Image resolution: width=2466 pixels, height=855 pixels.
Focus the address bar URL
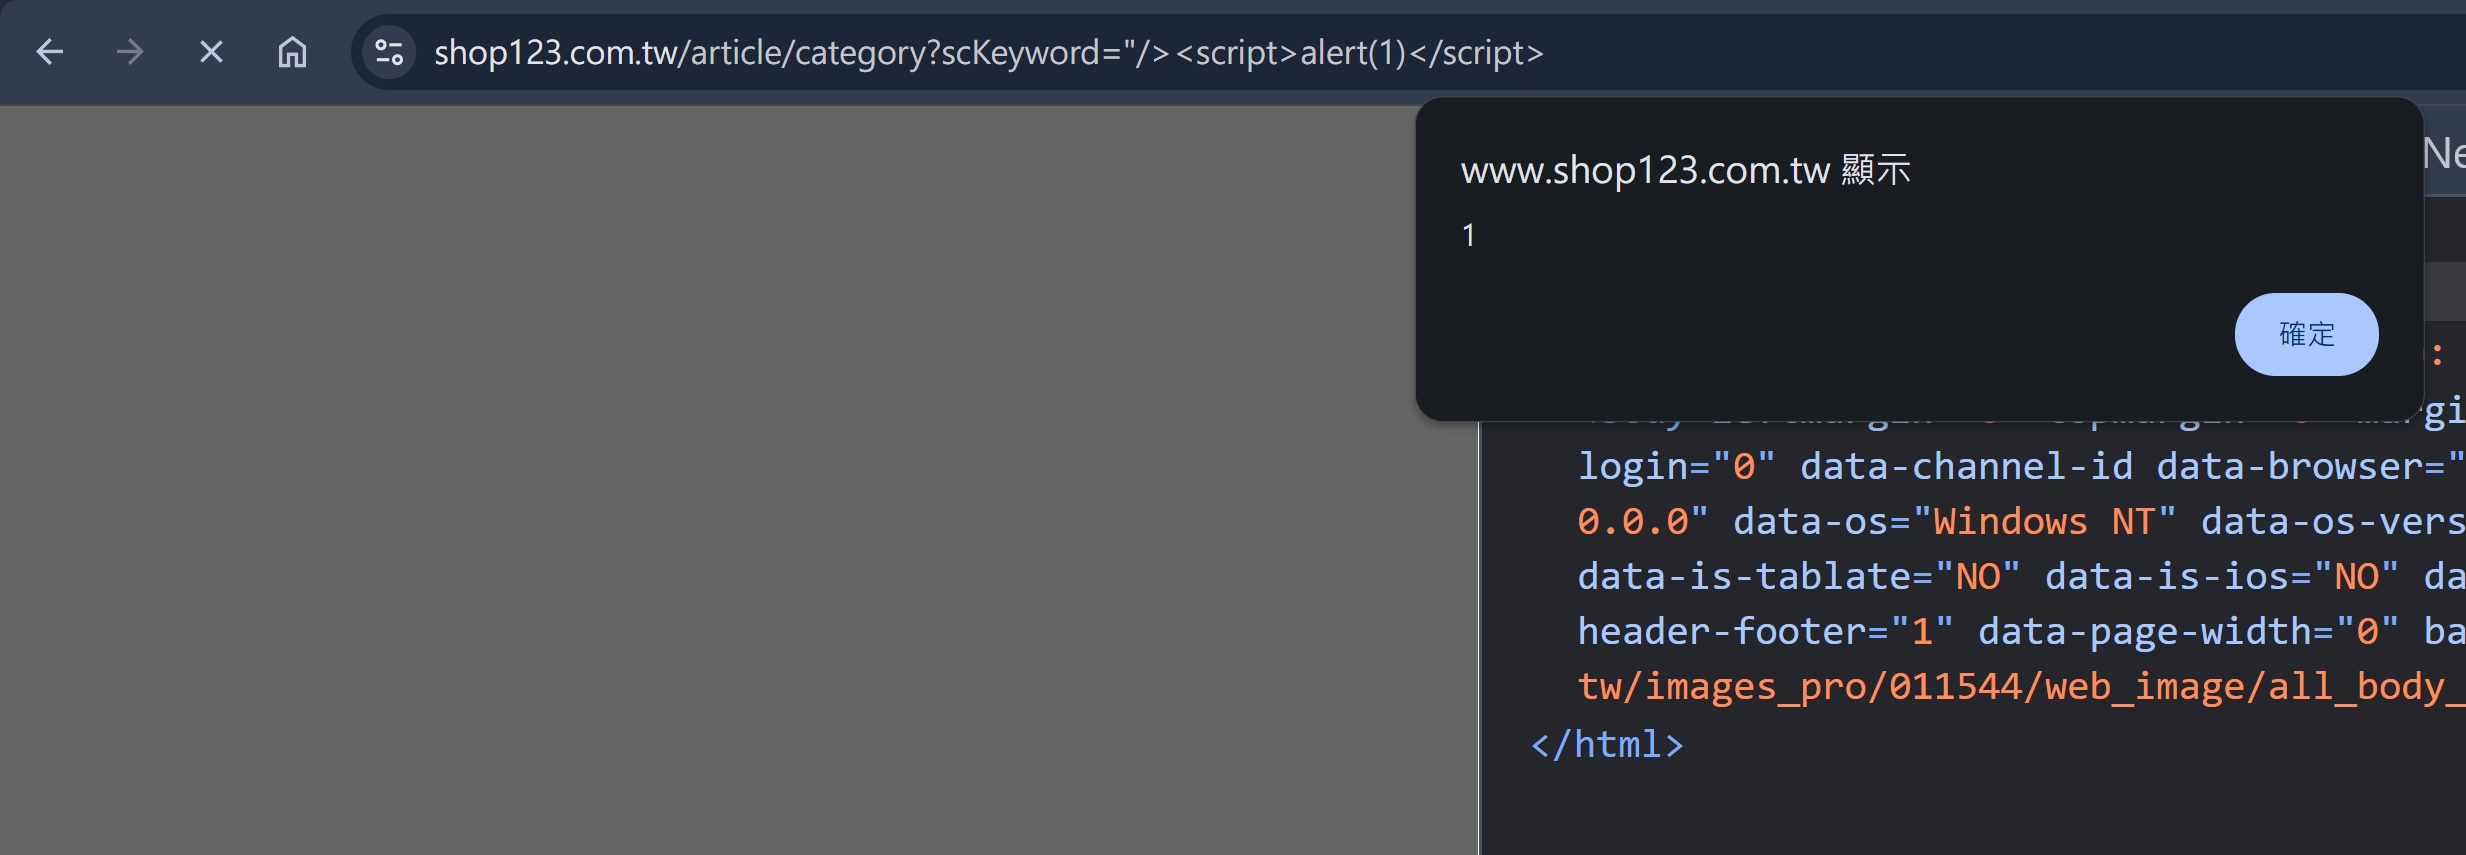988,52
